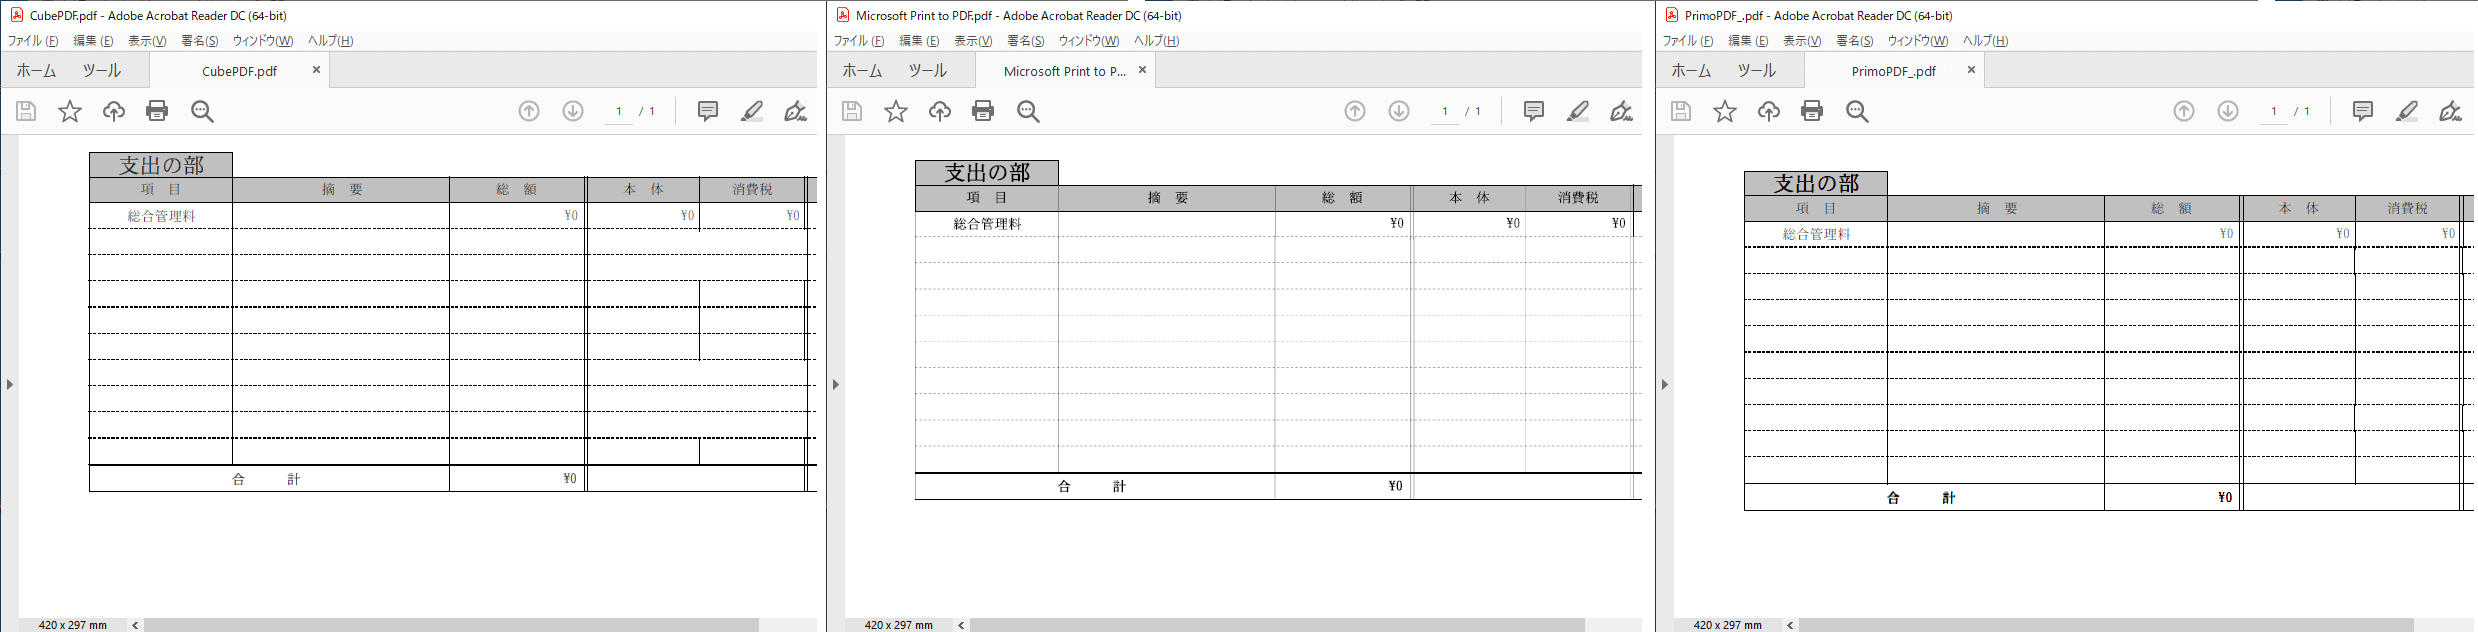Click the zoom search icon in PrimoPDF window
Screen dimensions: 2478x632
point(1857,111)
